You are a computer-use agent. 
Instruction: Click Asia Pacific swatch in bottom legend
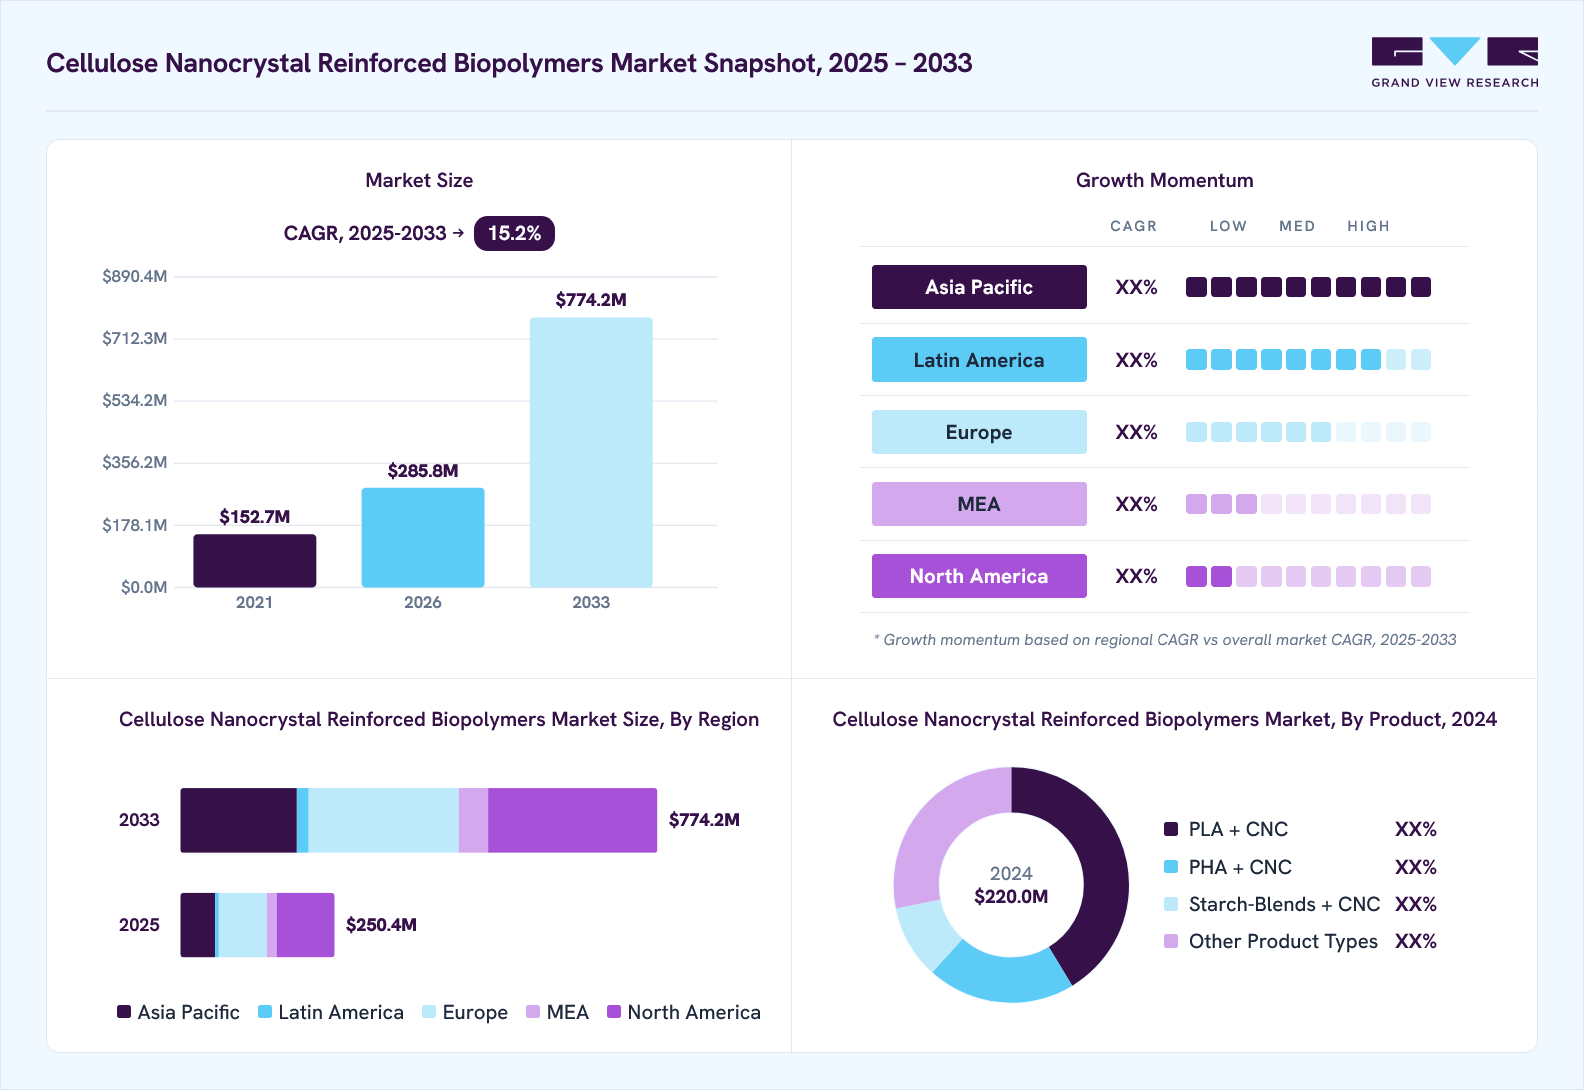[124, 1012]
